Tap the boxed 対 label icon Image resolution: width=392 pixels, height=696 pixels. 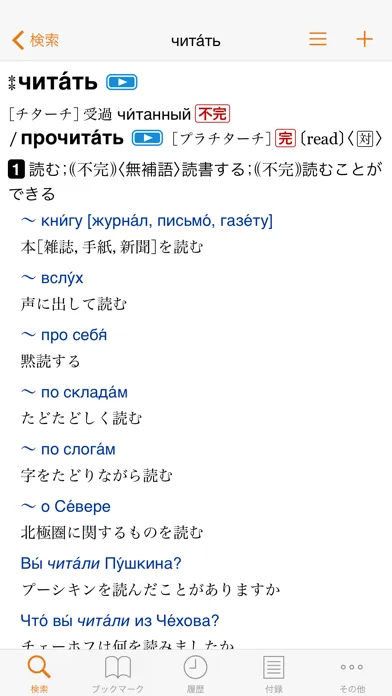365,139
